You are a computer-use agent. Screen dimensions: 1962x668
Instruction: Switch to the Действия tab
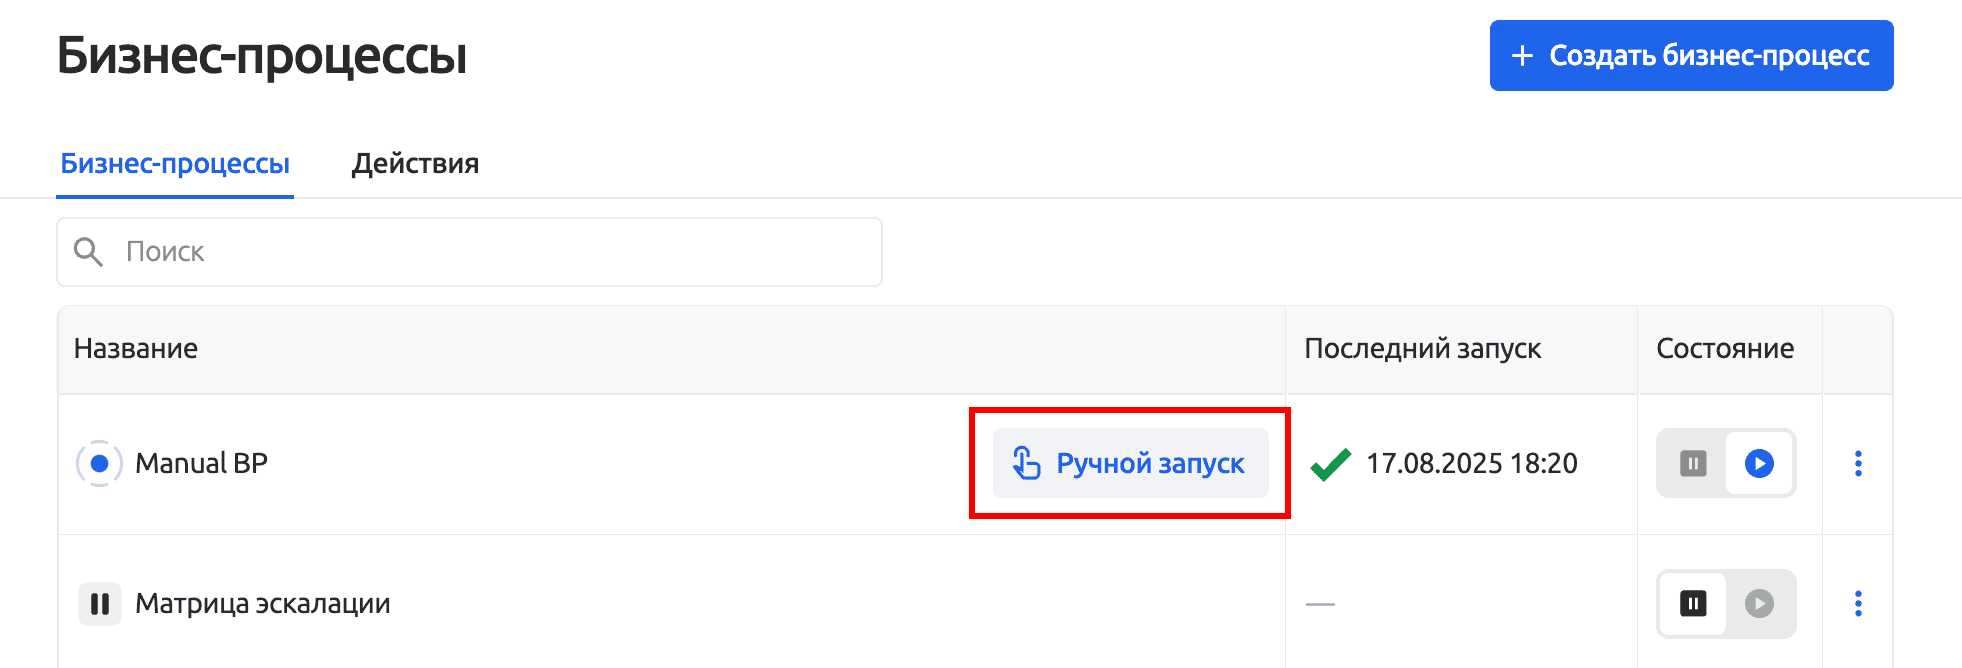415,164
